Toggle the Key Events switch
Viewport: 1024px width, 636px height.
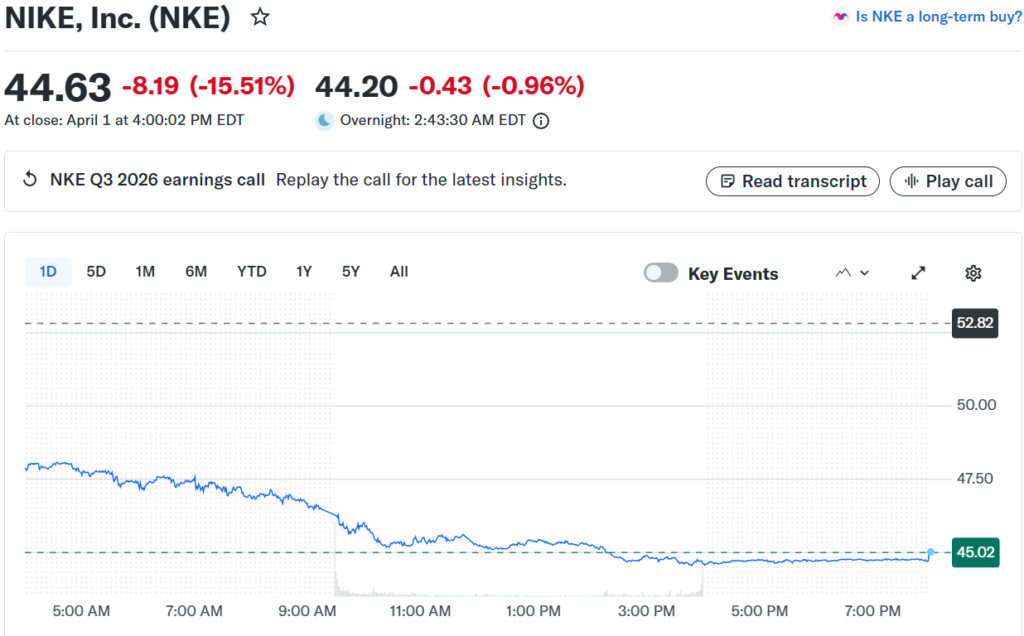661,273
